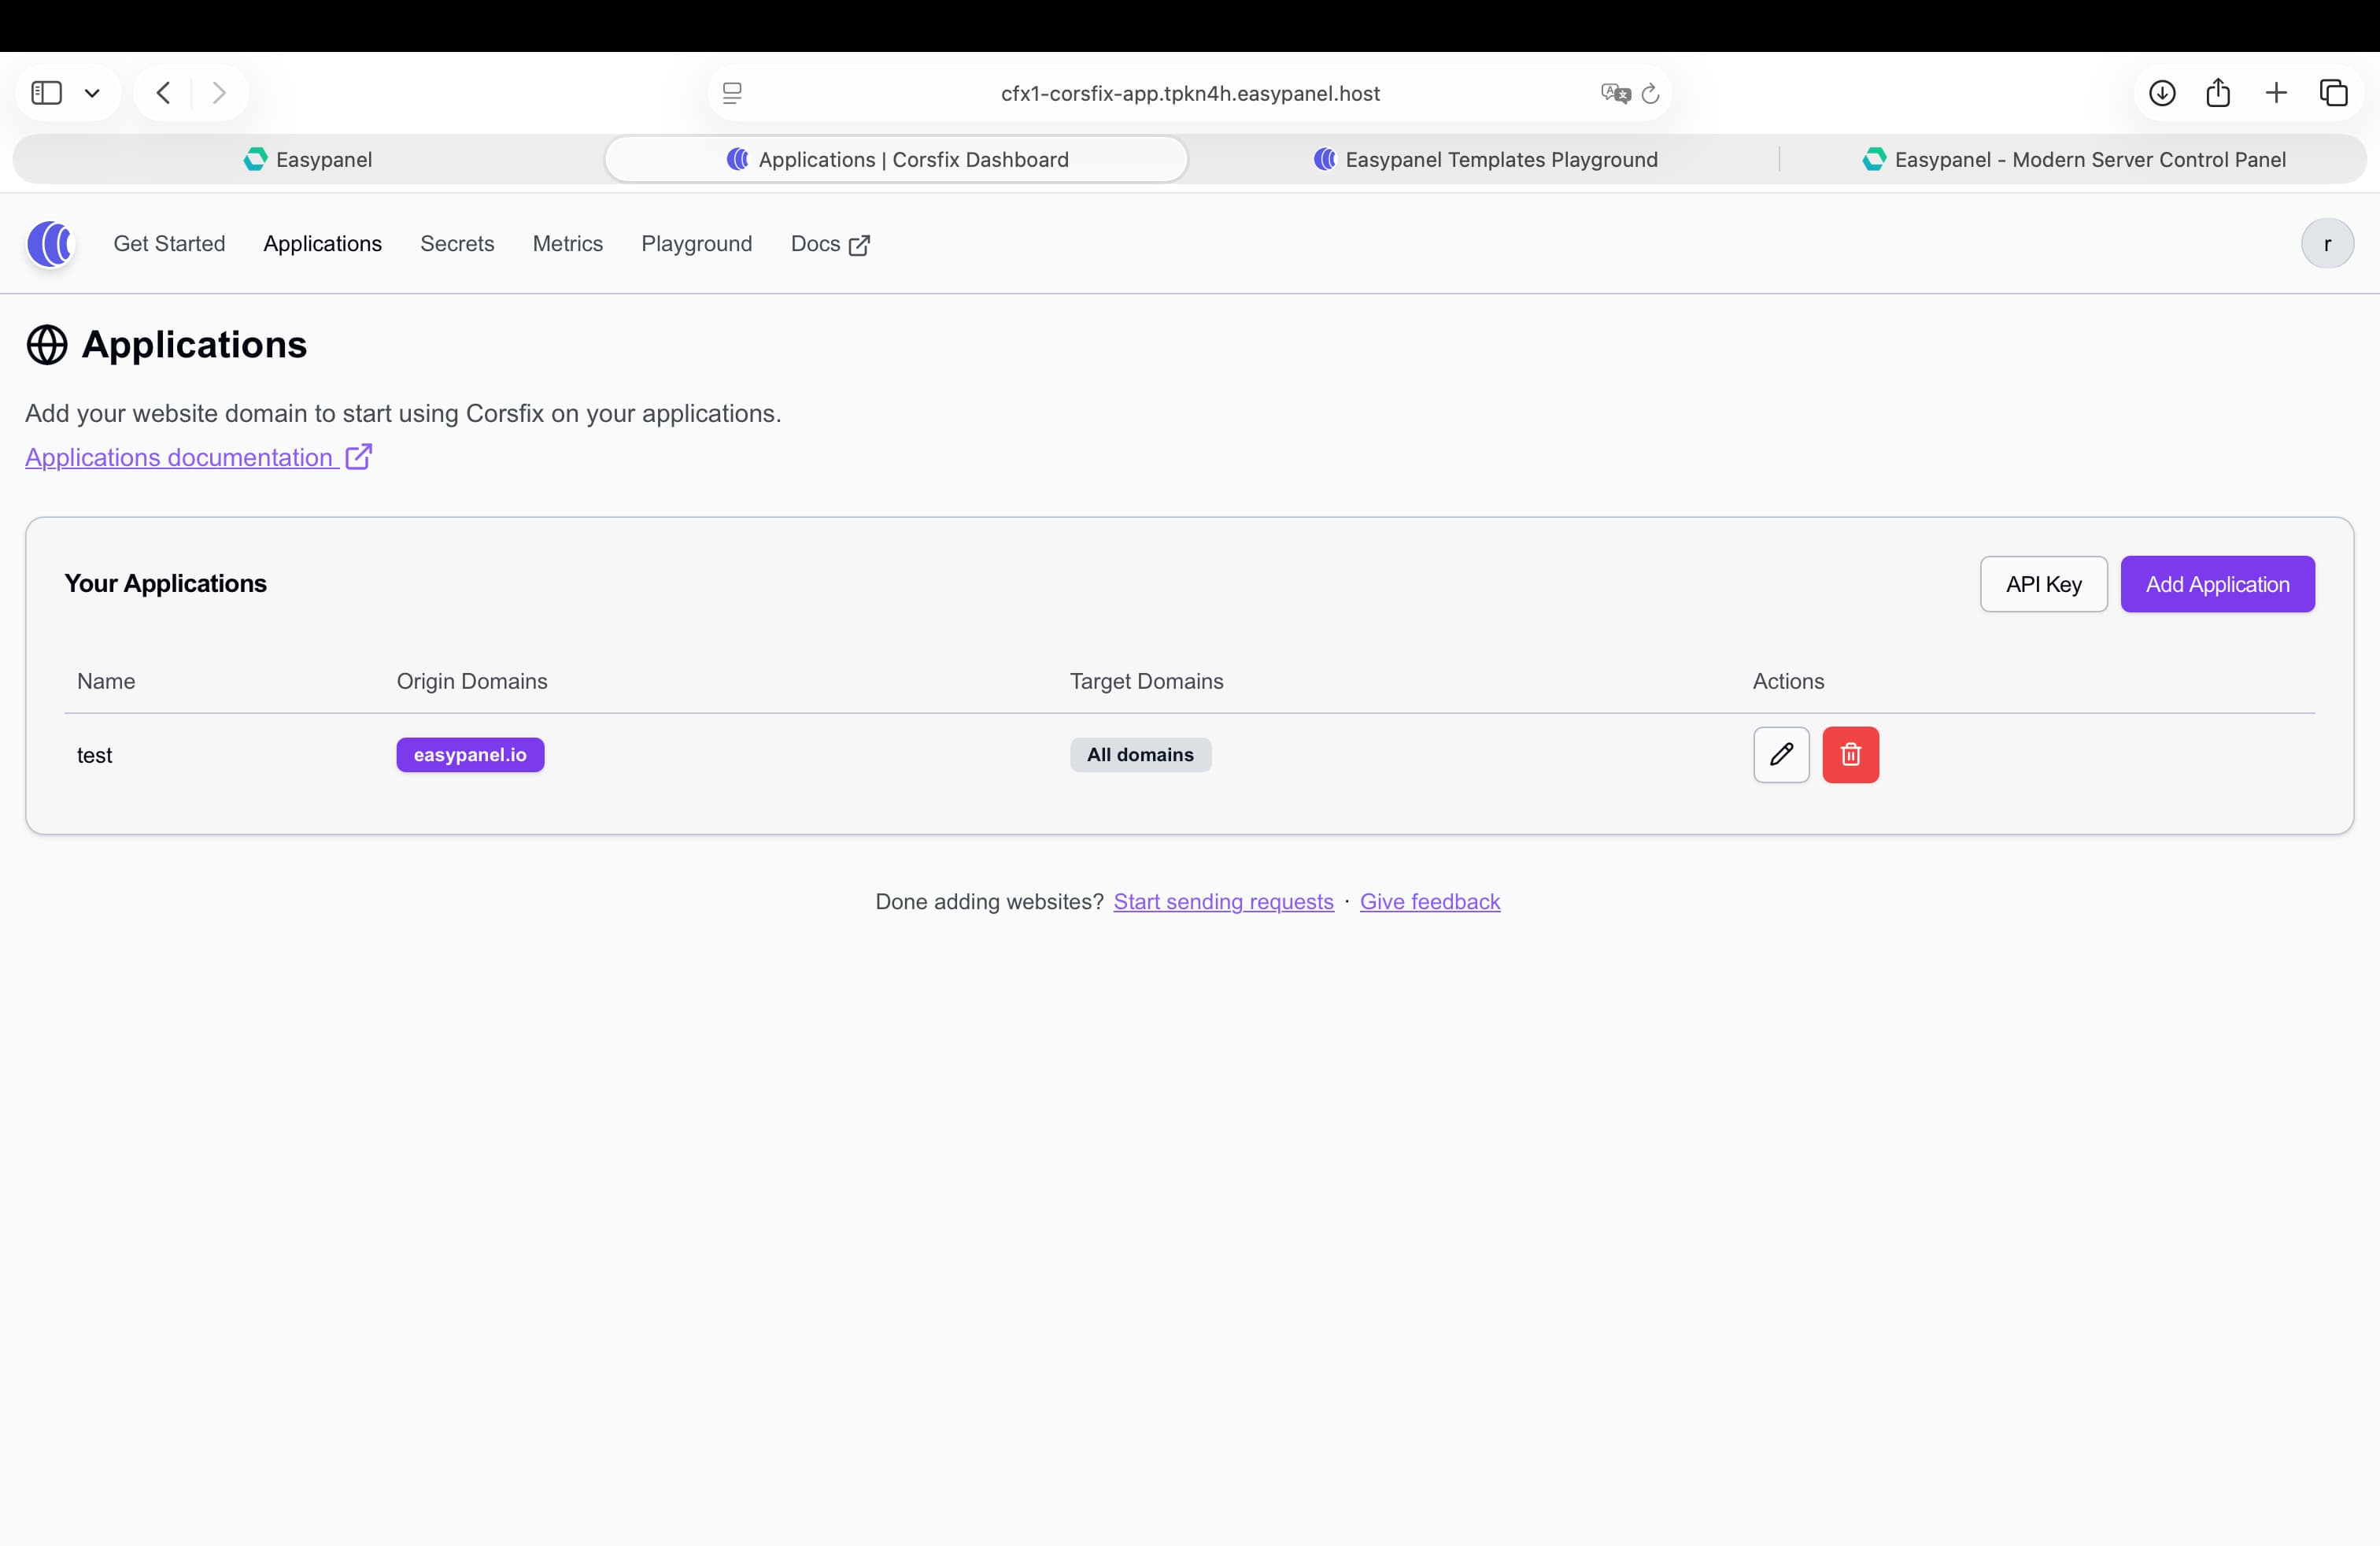Screen dimensions: 2380x1546
Task: Toggle the easypanel.io origin domain badge
Action: pyautogui.click(x=470, y=755)
